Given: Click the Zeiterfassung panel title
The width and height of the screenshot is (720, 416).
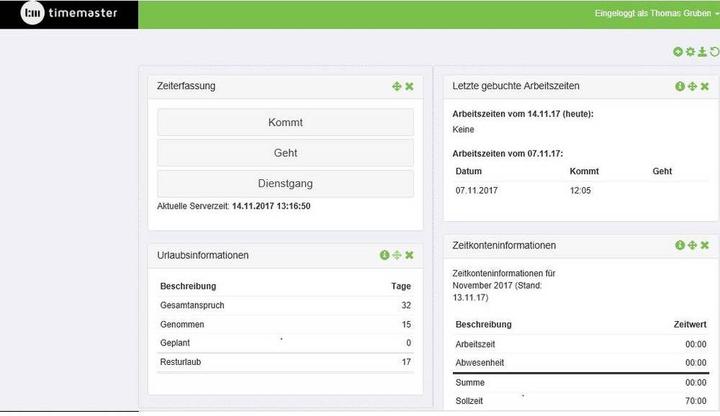Looking at the screenshot, I should (186, 86).
